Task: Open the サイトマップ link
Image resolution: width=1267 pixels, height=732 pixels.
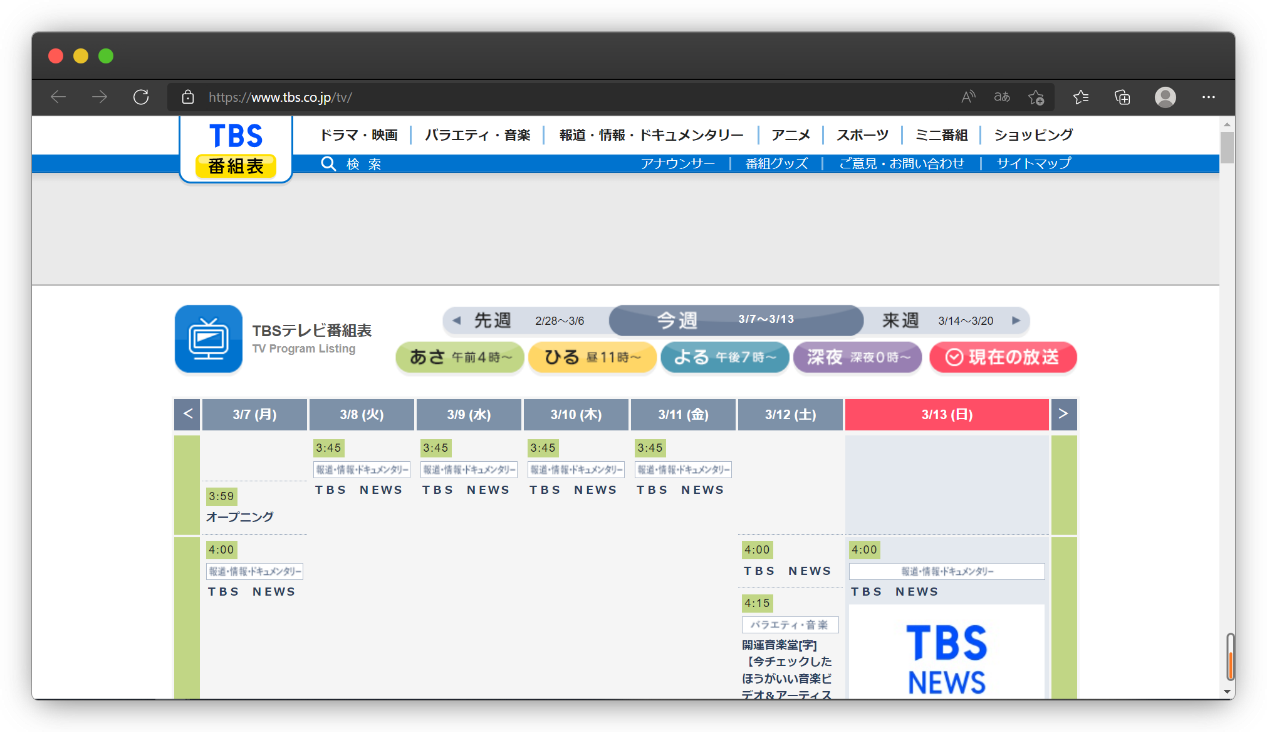Action: 1033,164
